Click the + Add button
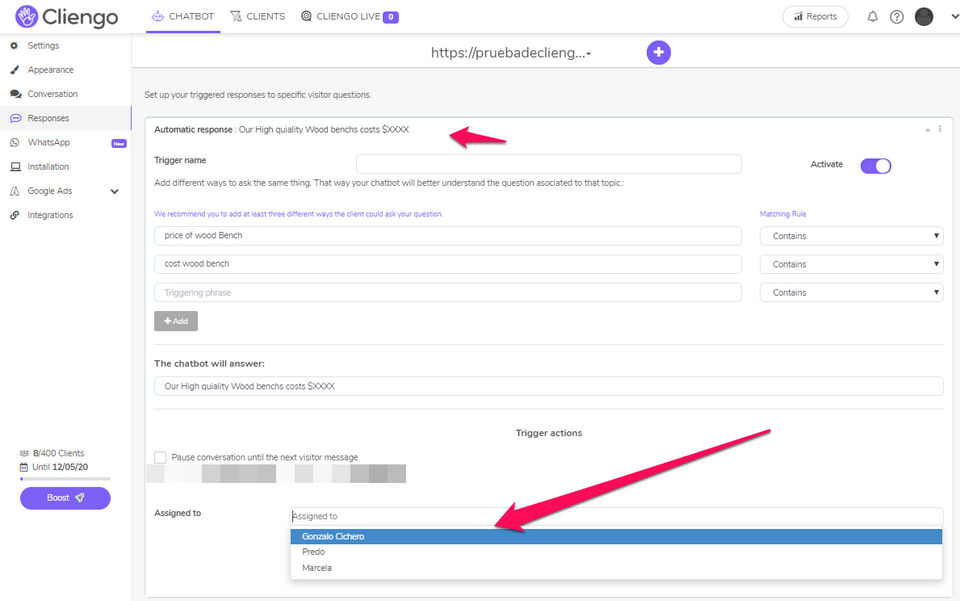The height and width of the screenshot is (601, 960). [176, 321]
